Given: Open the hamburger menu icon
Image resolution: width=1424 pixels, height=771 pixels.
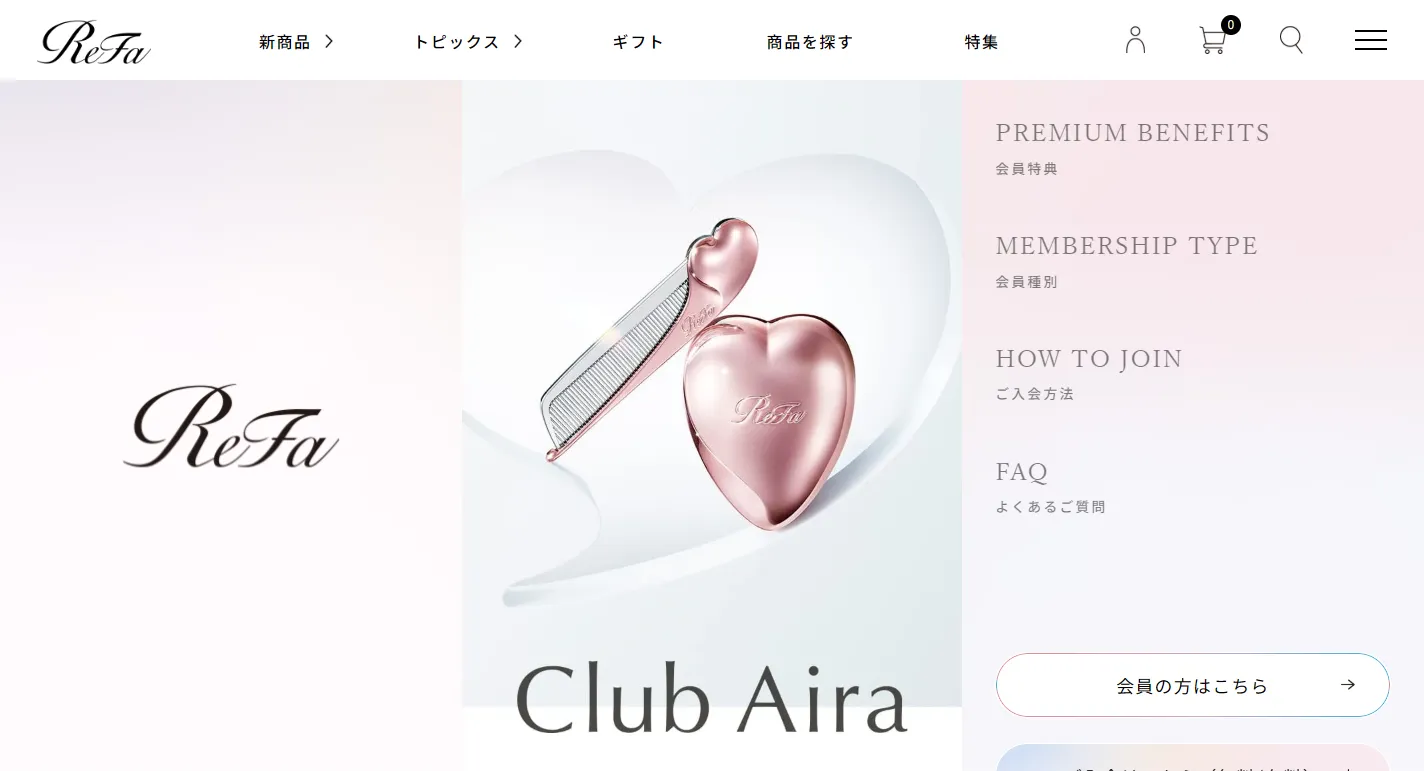Looking at the screenshot, I should click(1370, 40).
